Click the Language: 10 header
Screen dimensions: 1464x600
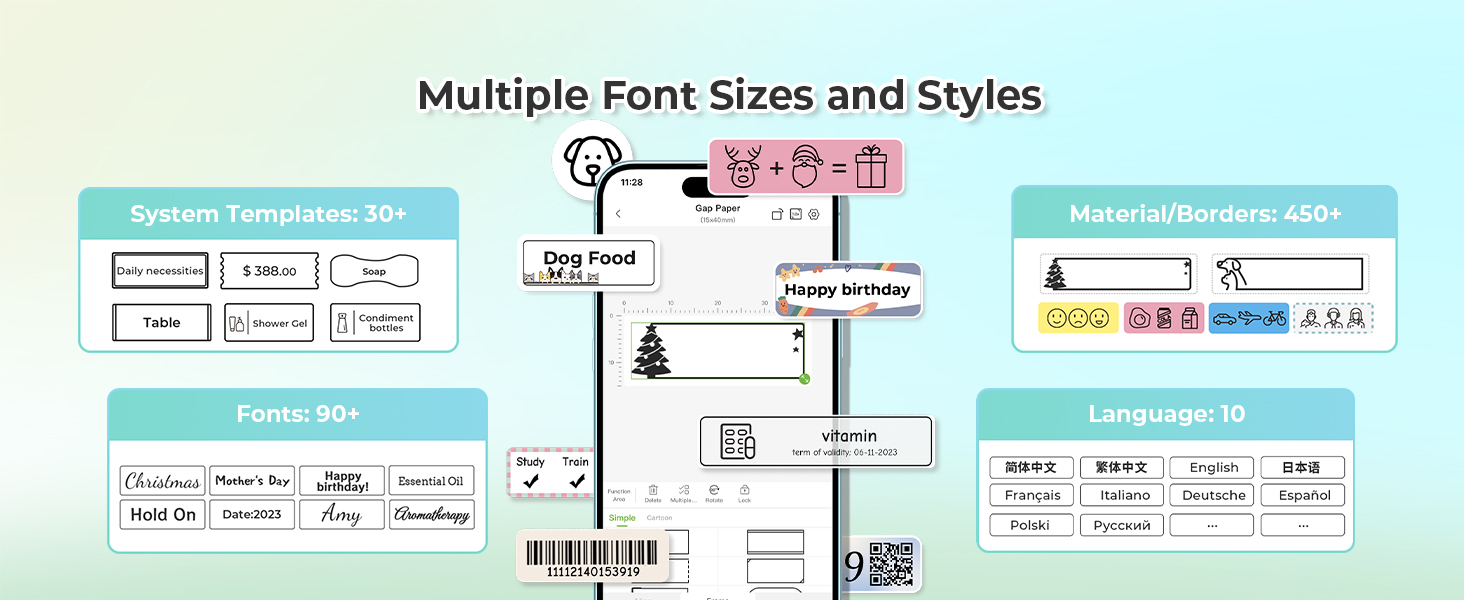[x=1166, y=414]
